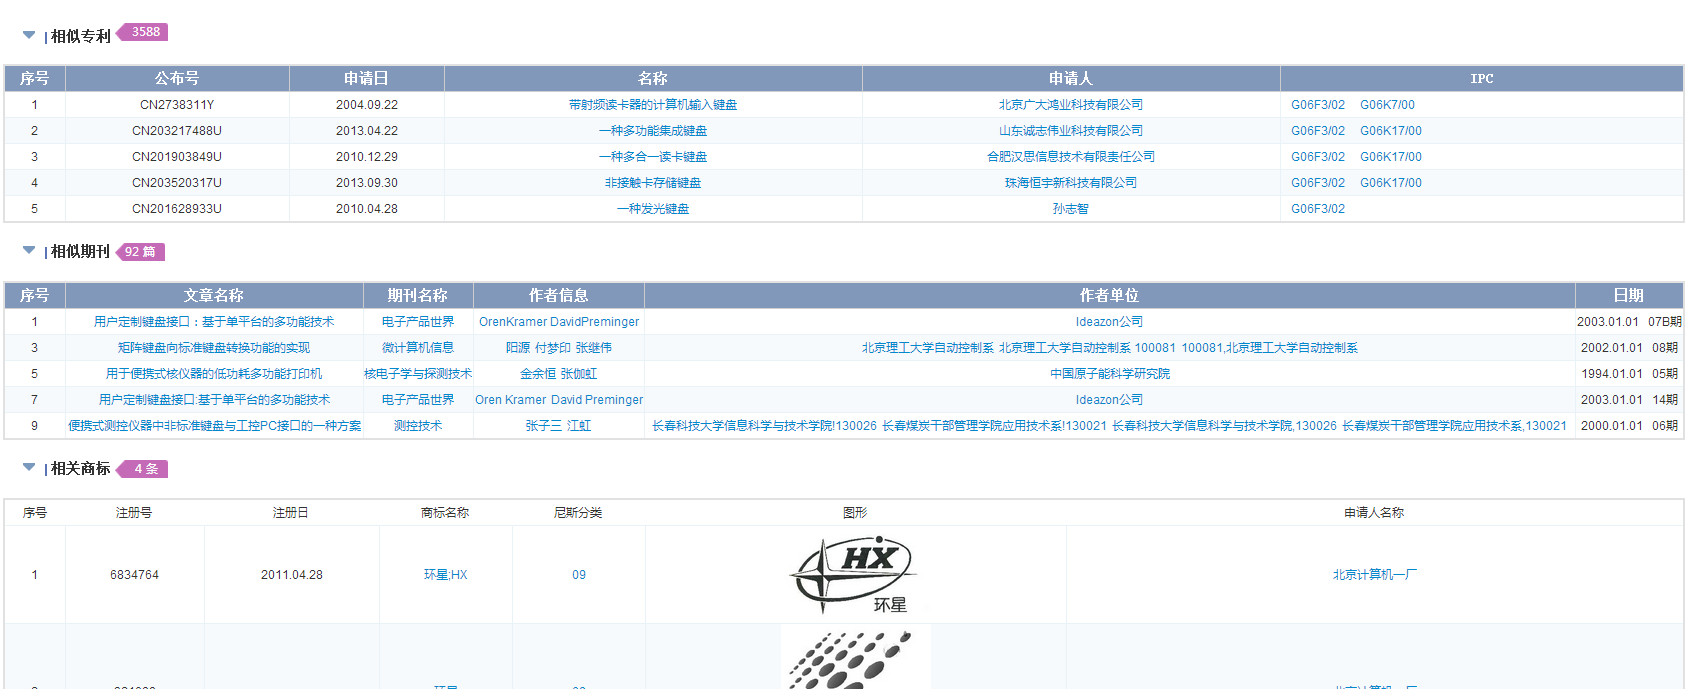Click author 金余恒 link
The image size is (1695, 689).
[537, 374]
